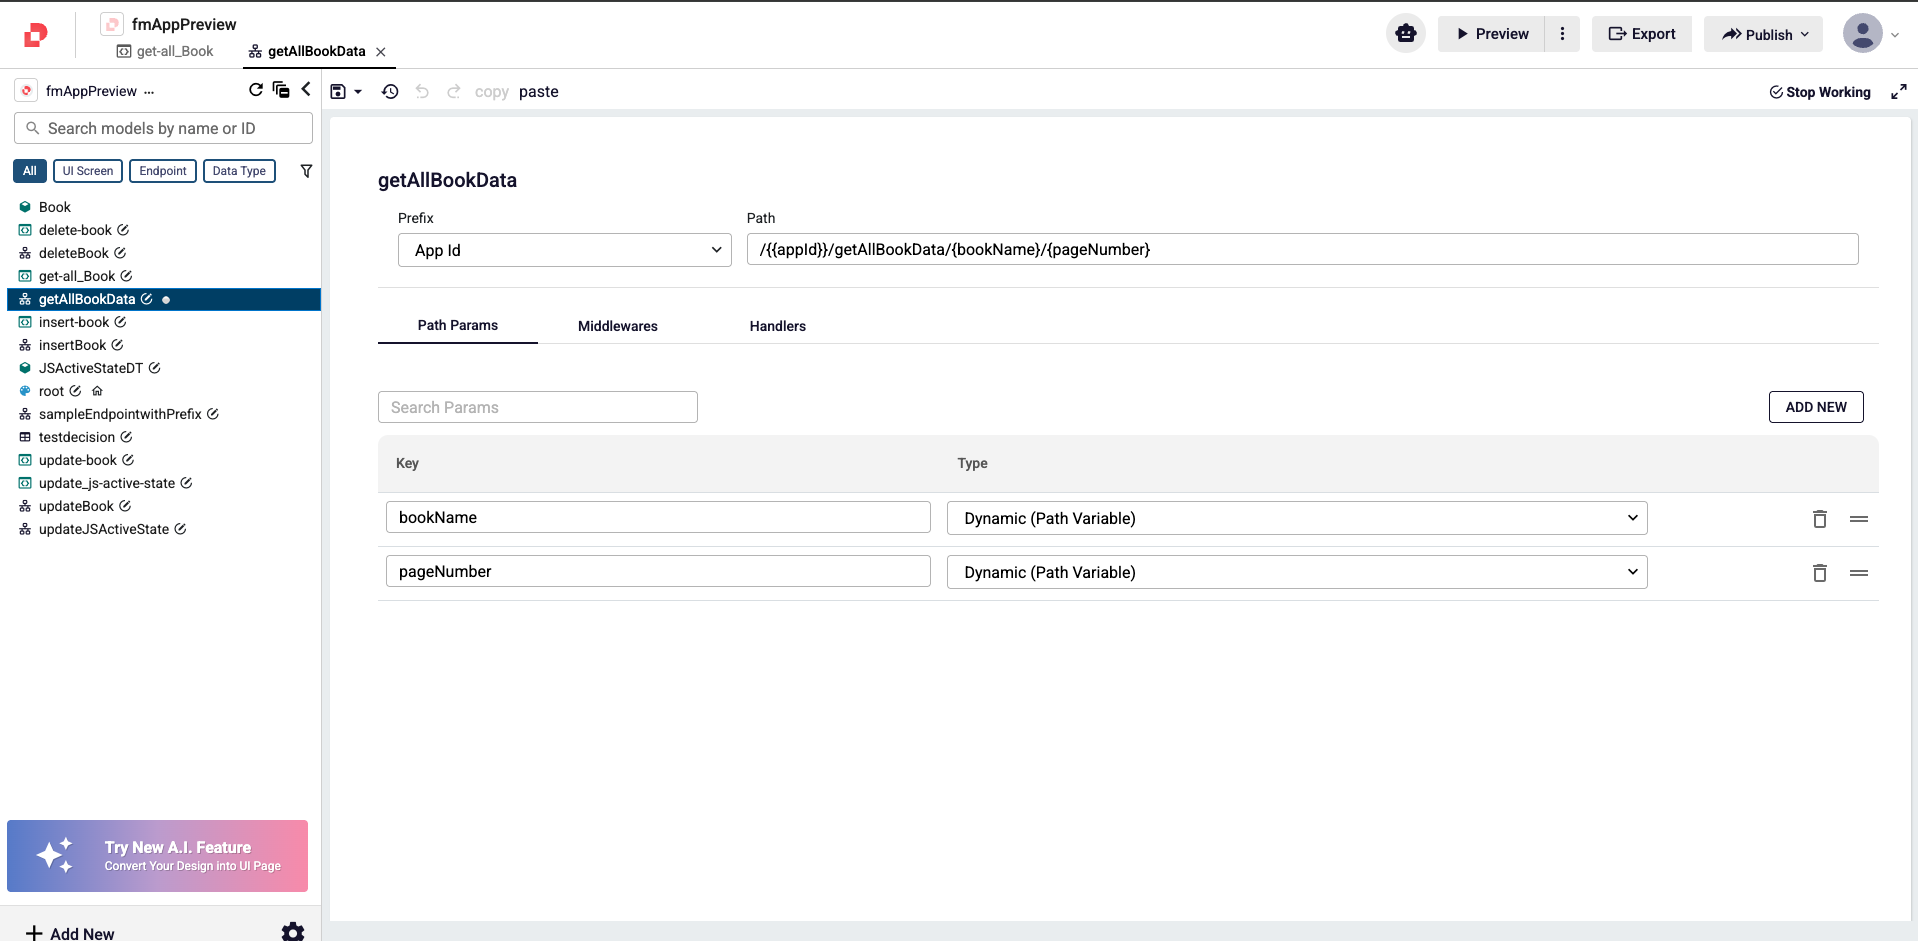Toggle the Data Type filter chip
1918x941 pixels.
[x=239, y=171]
